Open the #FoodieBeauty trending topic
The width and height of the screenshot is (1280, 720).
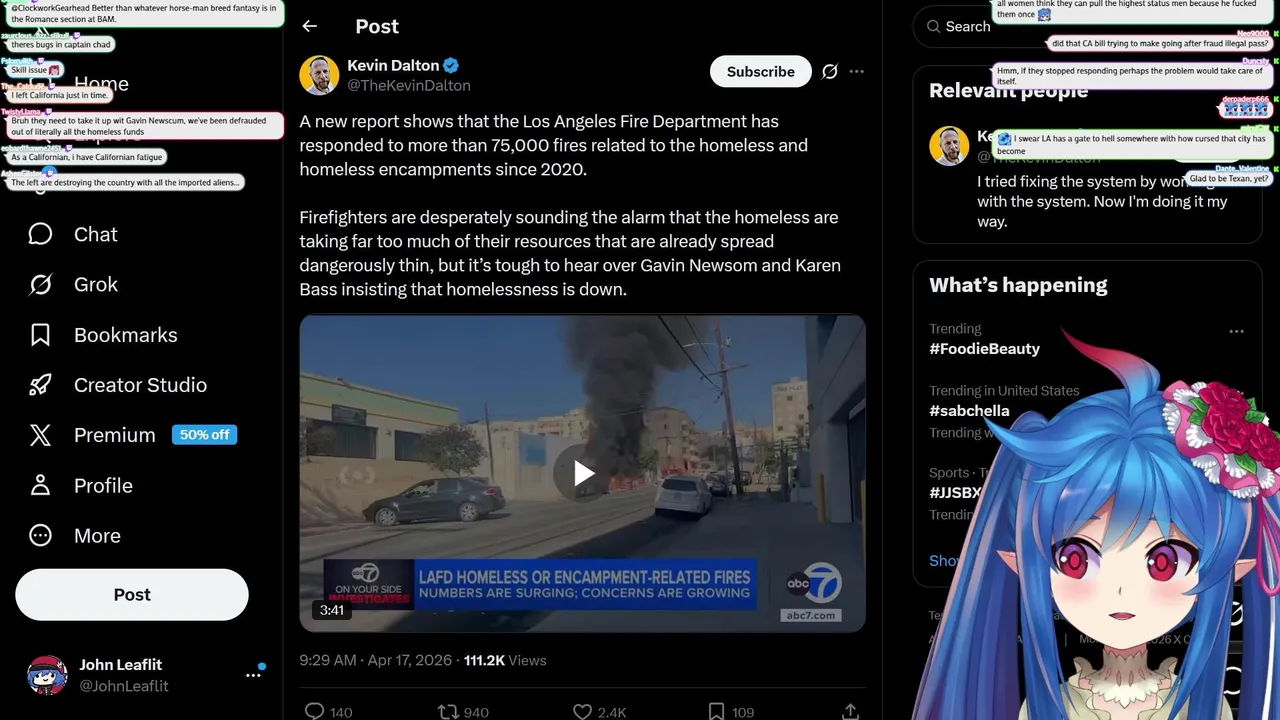pos(984,349)
